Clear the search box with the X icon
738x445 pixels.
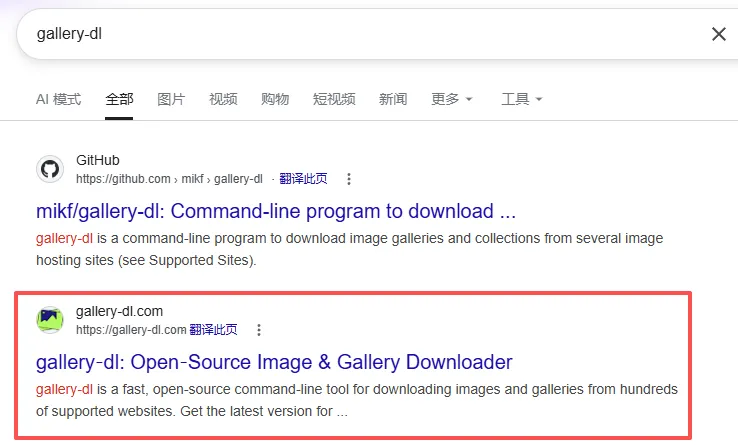coord(719,34)
